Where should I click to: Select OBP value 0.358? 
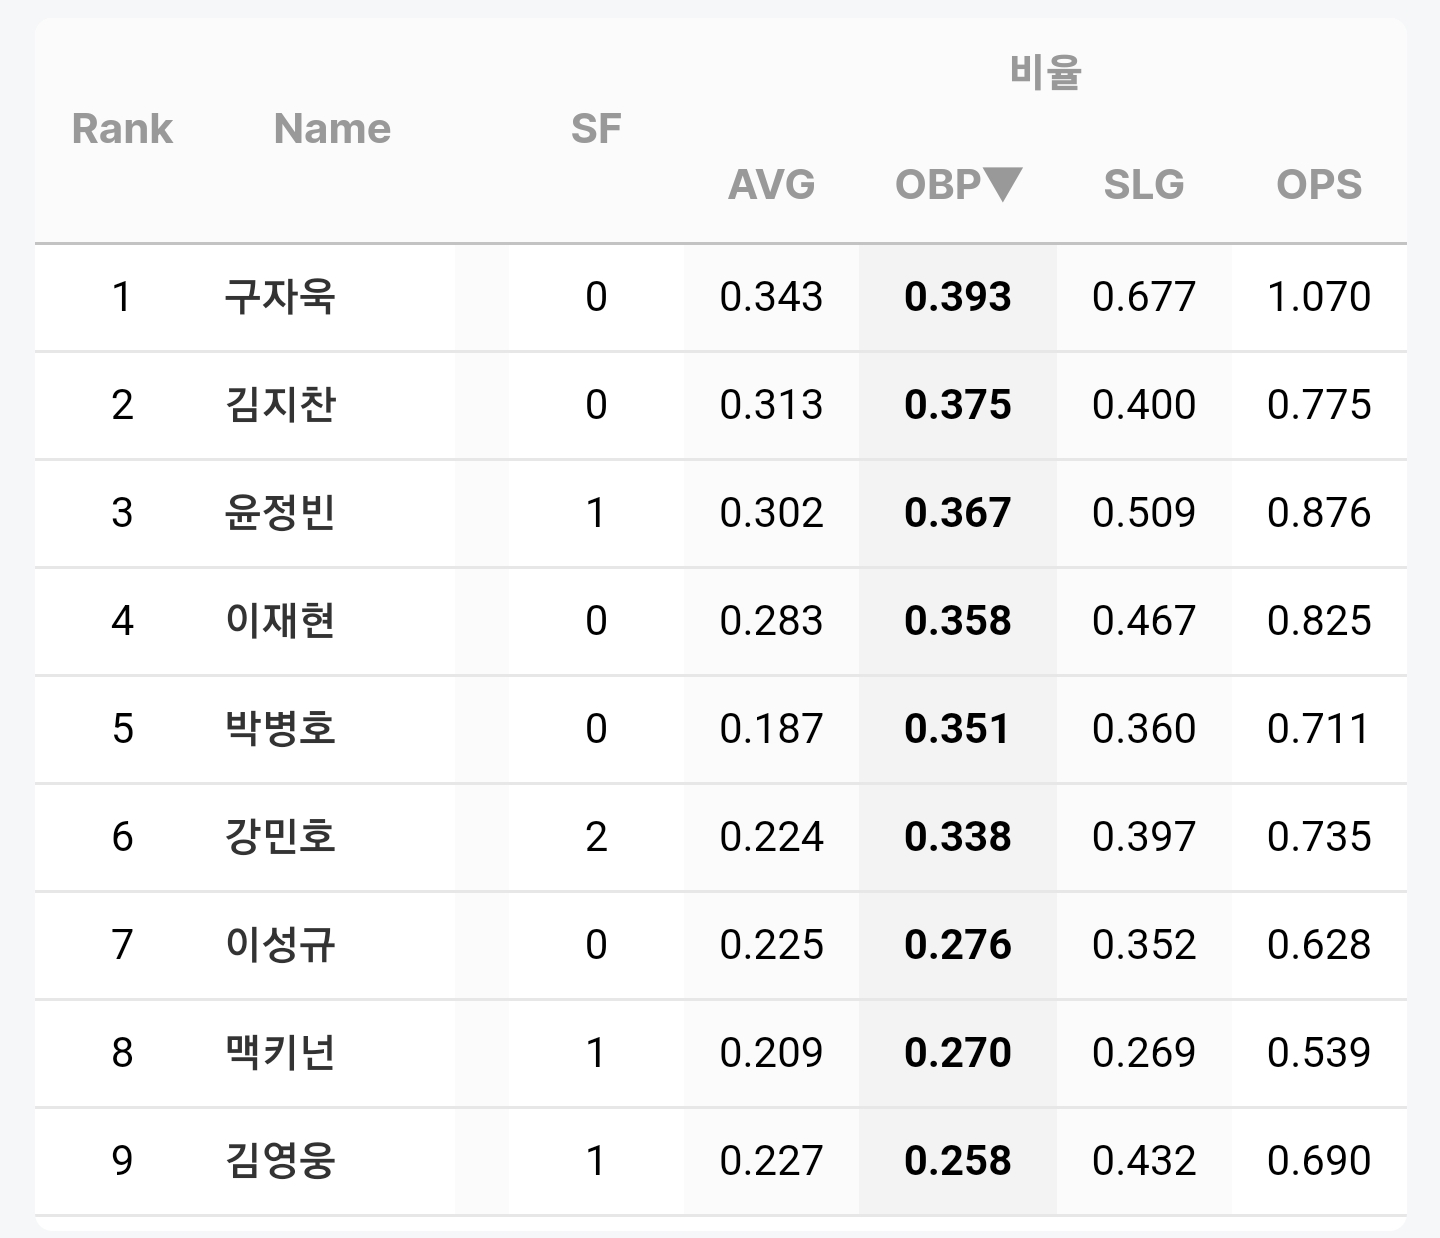click(957, 621)
